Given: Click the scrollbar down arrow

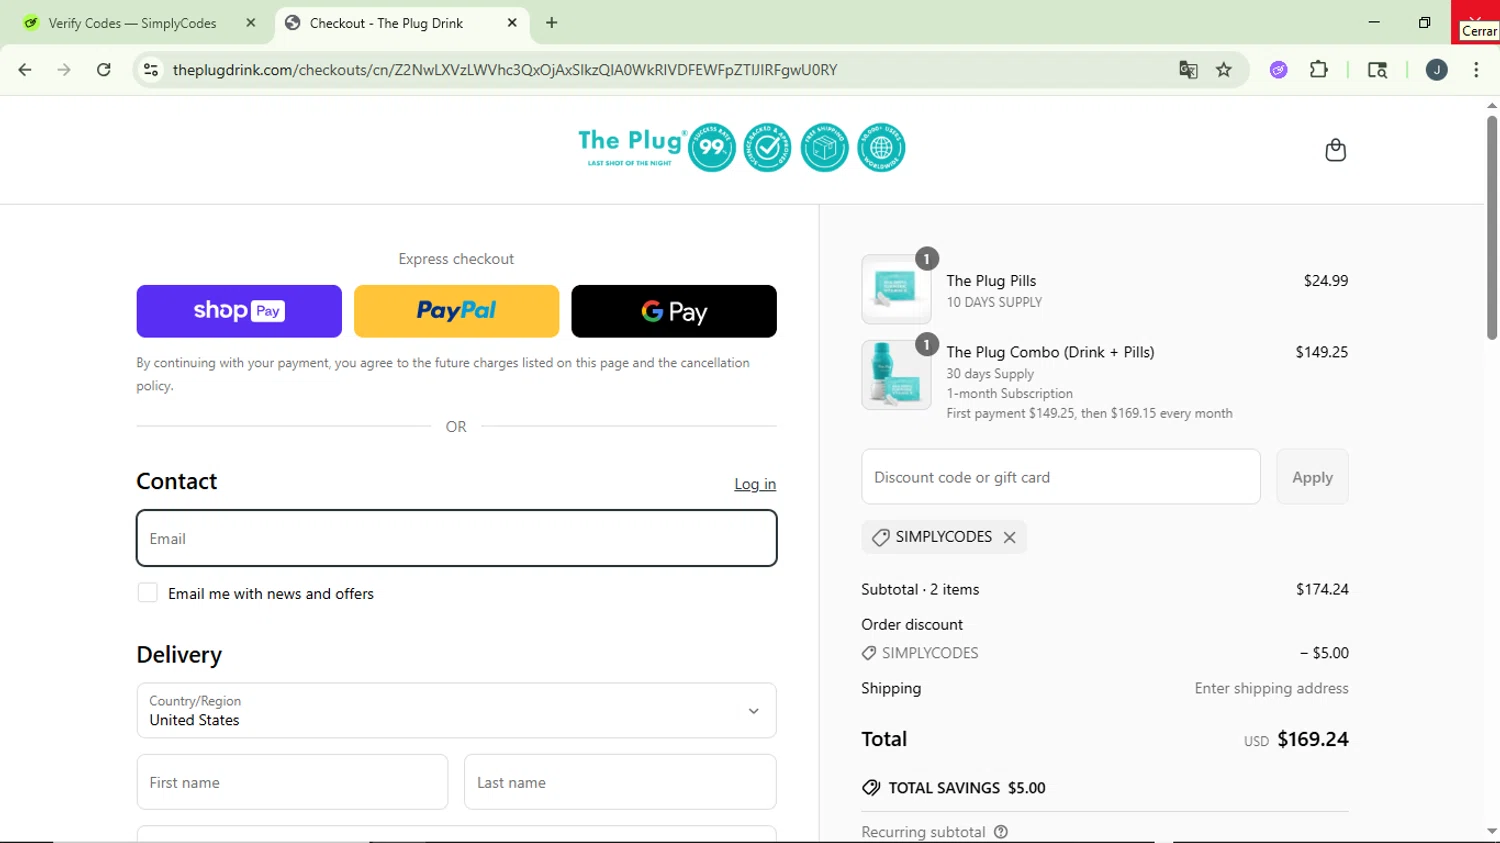Looking at the screenshot, I should [1492, 831].
